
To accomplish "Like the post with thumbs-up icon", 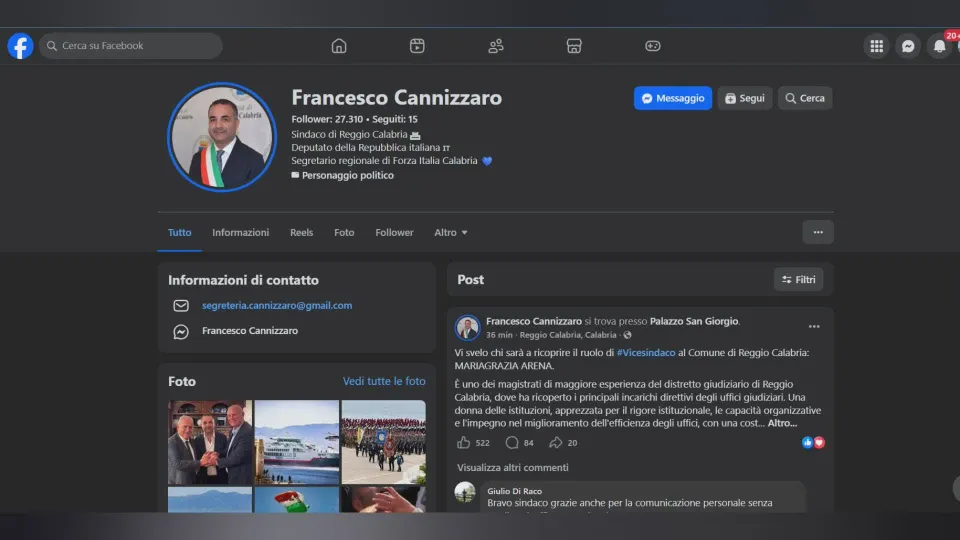I will pos(463,443).
